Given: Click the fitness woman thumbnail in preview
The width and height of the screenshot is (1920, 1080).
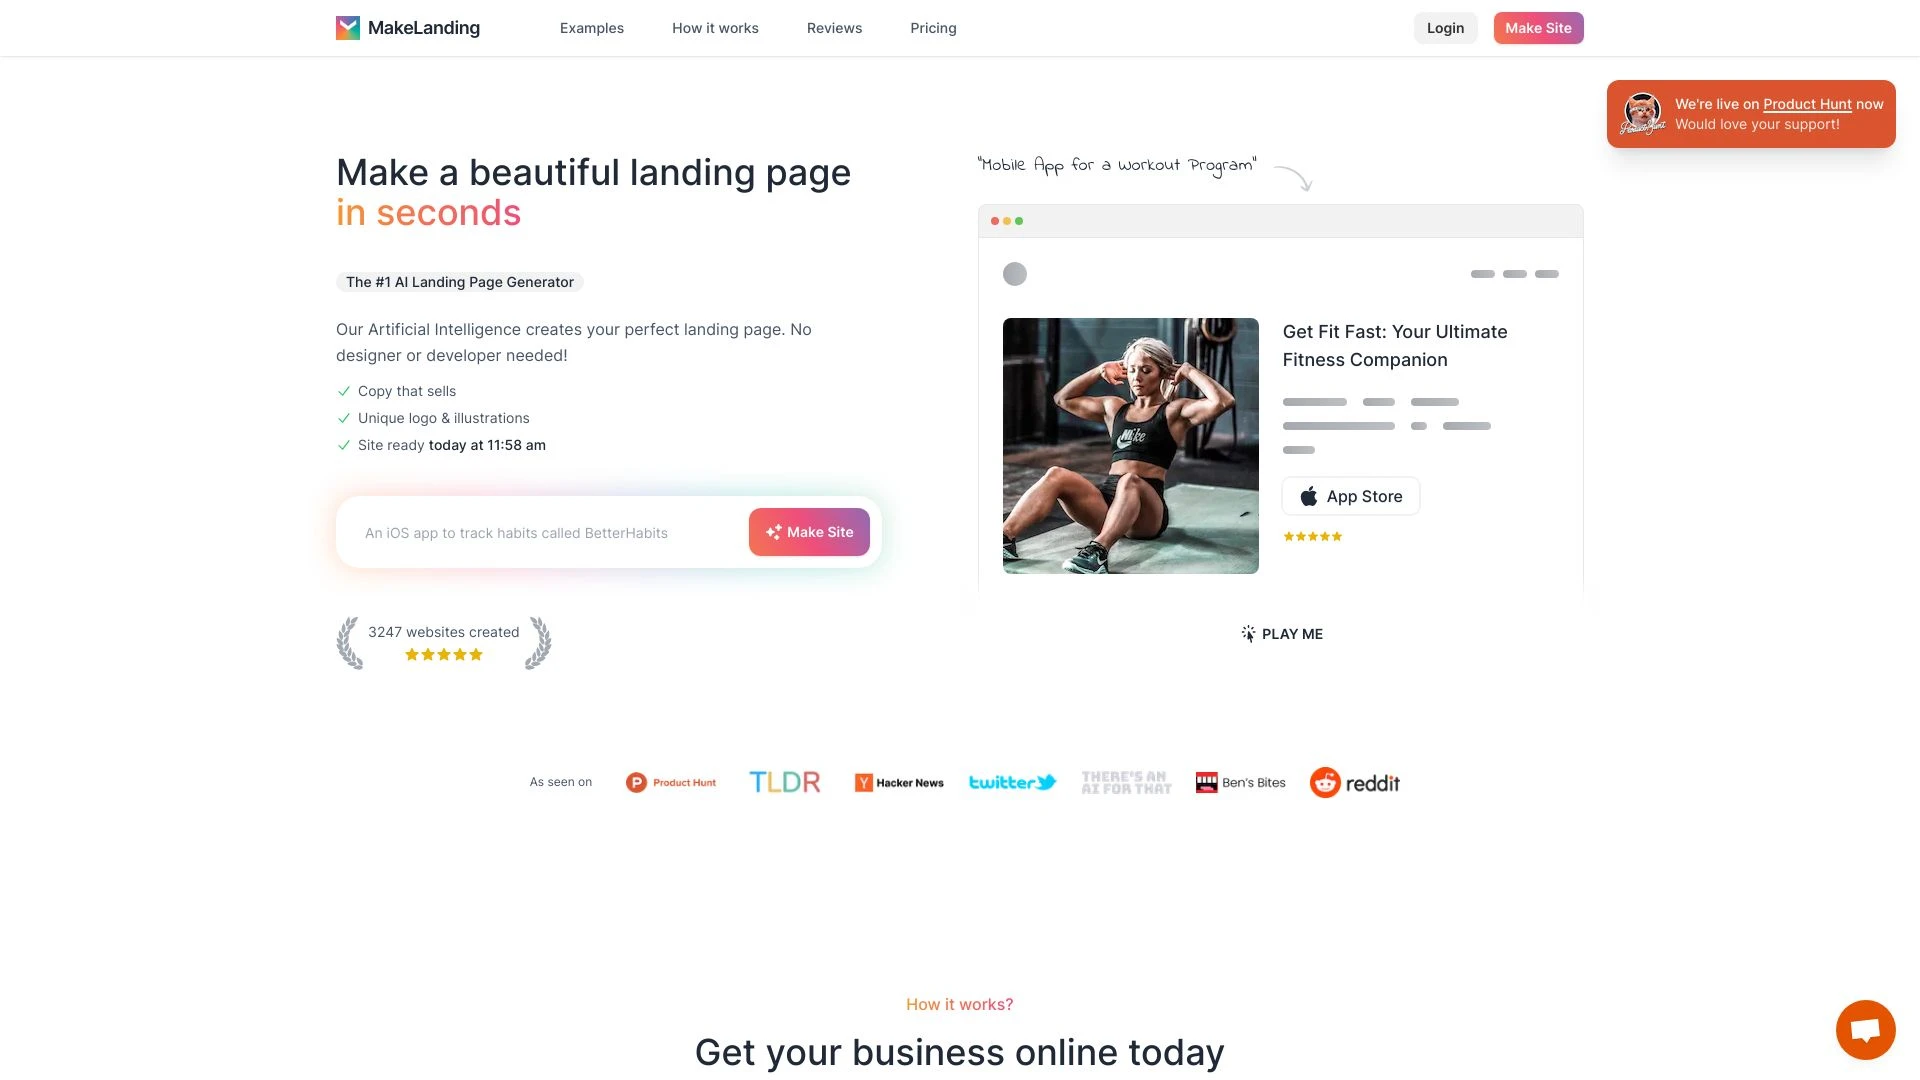Looking at the screenshot, I should (1130, 444).
